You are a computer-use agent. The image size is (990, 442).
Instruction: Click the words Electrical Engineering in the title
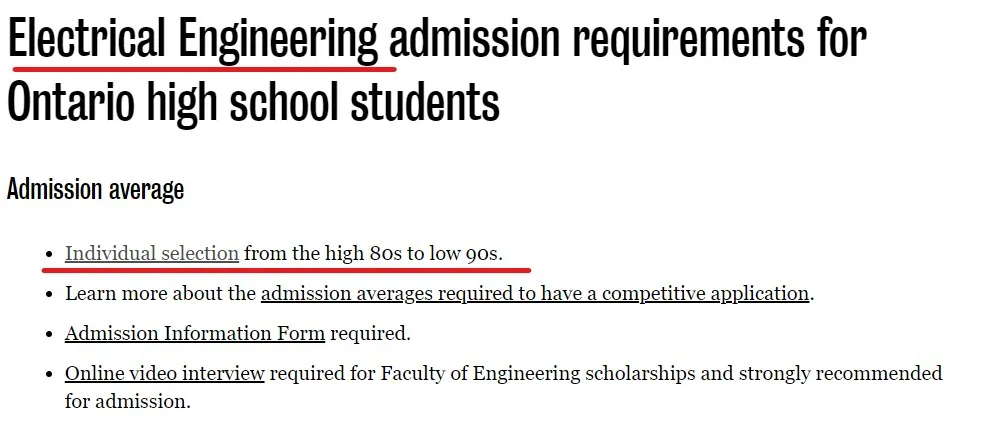pyautogui.click(x=193, y=39)
